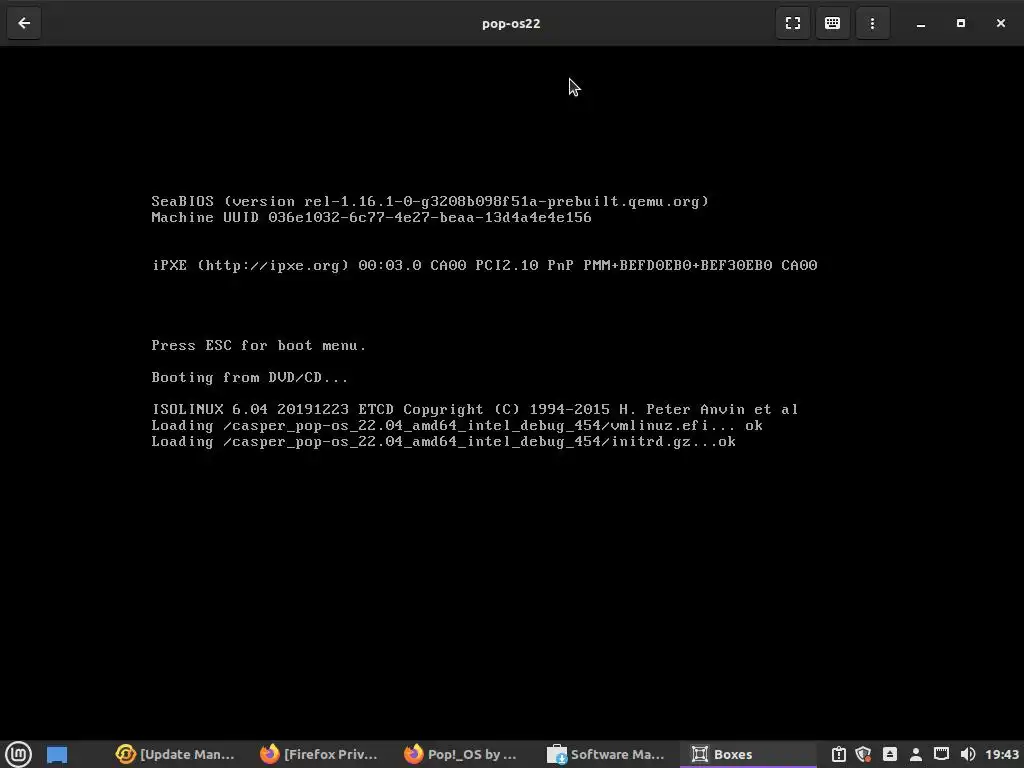Open the volume control icon
This screenshot has height=768, width=1024.
click(x=968, y=754)
